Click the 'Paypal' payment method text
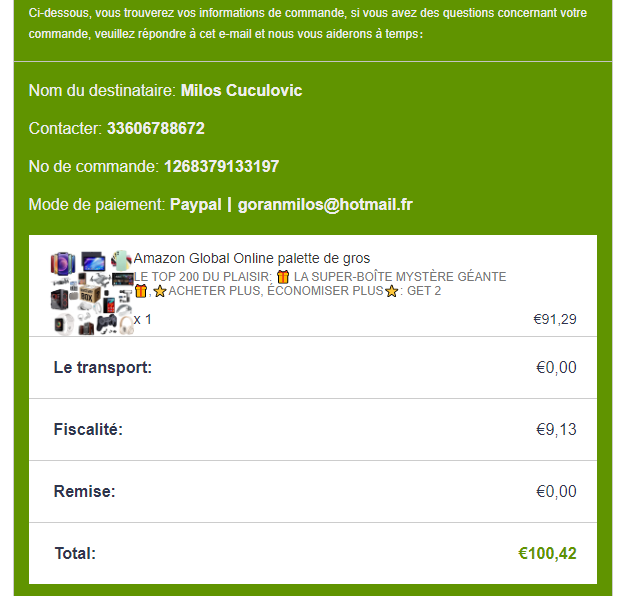The width and height of the screenshot is (637, 596). coord(195,205)
